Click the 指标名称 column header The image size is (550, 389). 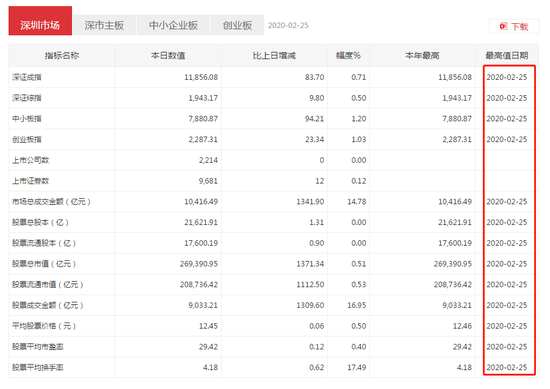tap(62, 55)
